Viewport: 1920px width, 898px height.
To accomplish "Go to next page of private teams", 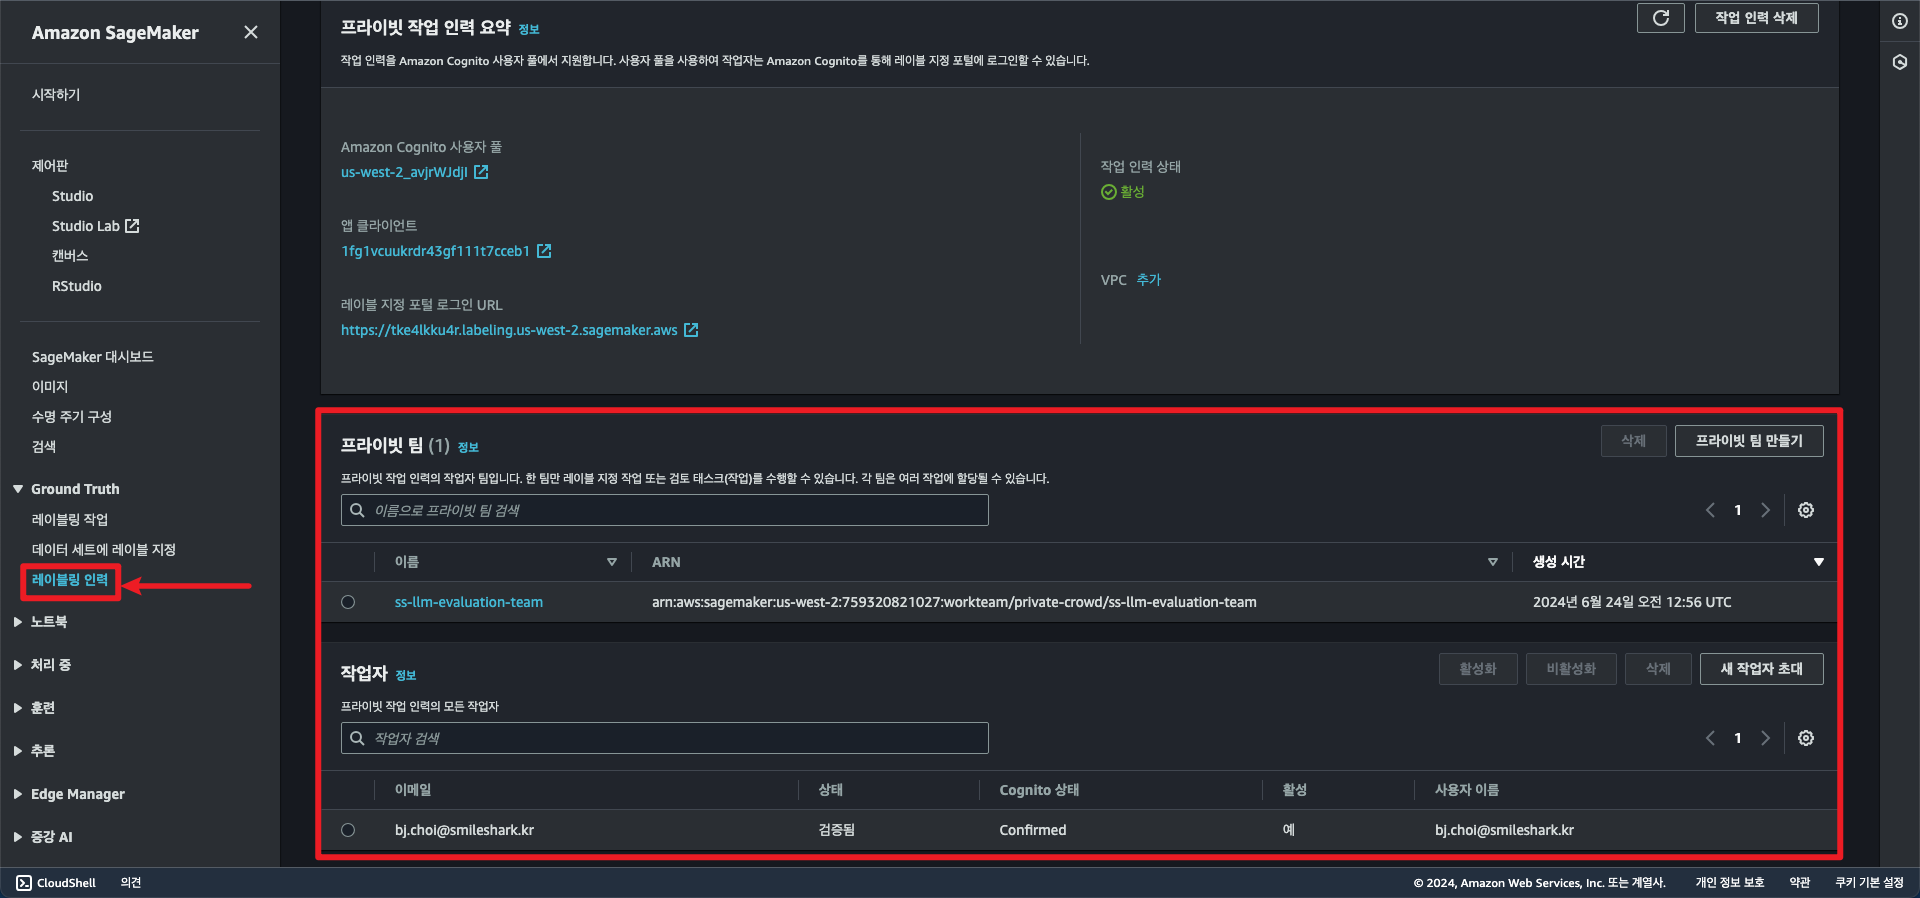I will pos(1765,510).
